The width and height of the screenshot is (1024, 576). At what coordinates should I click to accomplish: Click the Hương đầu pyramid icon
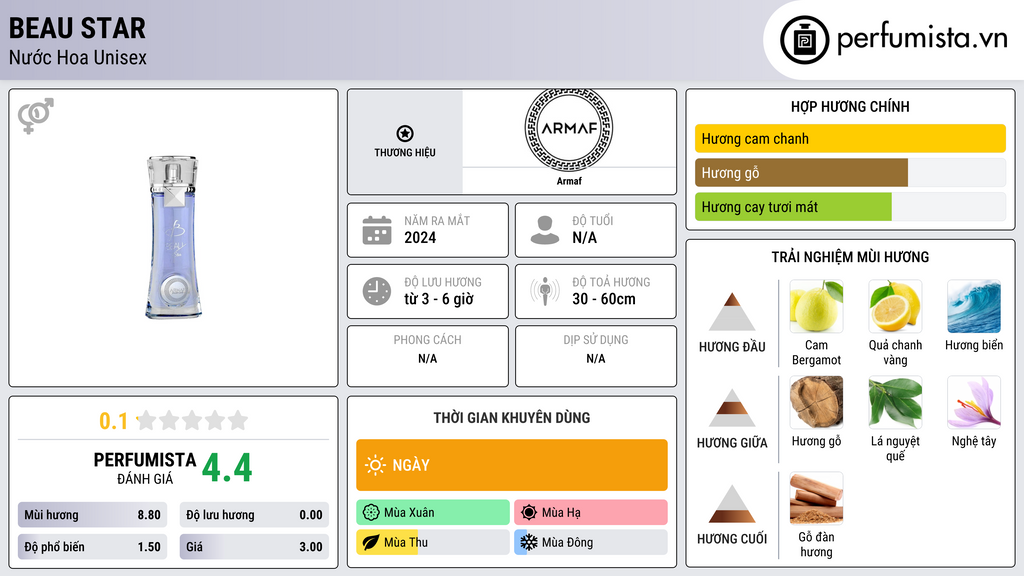[x=732, y=312]
